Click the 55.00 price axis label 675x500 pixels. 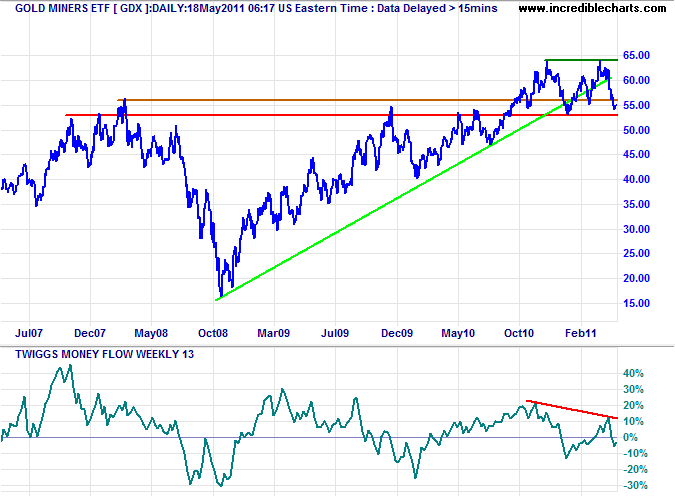[636, 105]
